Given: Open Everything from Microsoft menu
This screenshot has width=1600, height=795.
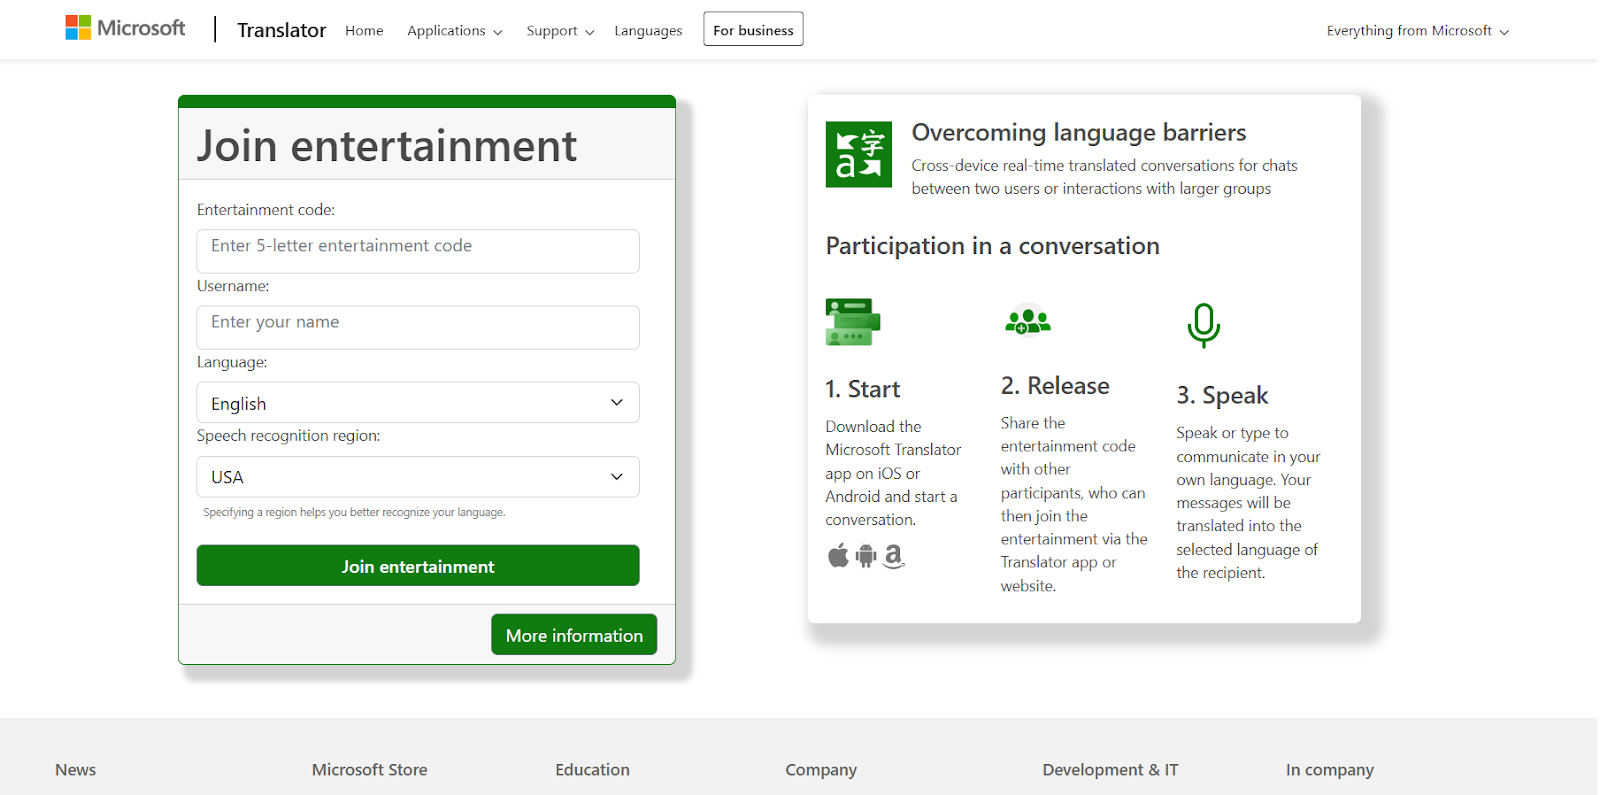Looking at the screenshot, I should point(1417,31).
